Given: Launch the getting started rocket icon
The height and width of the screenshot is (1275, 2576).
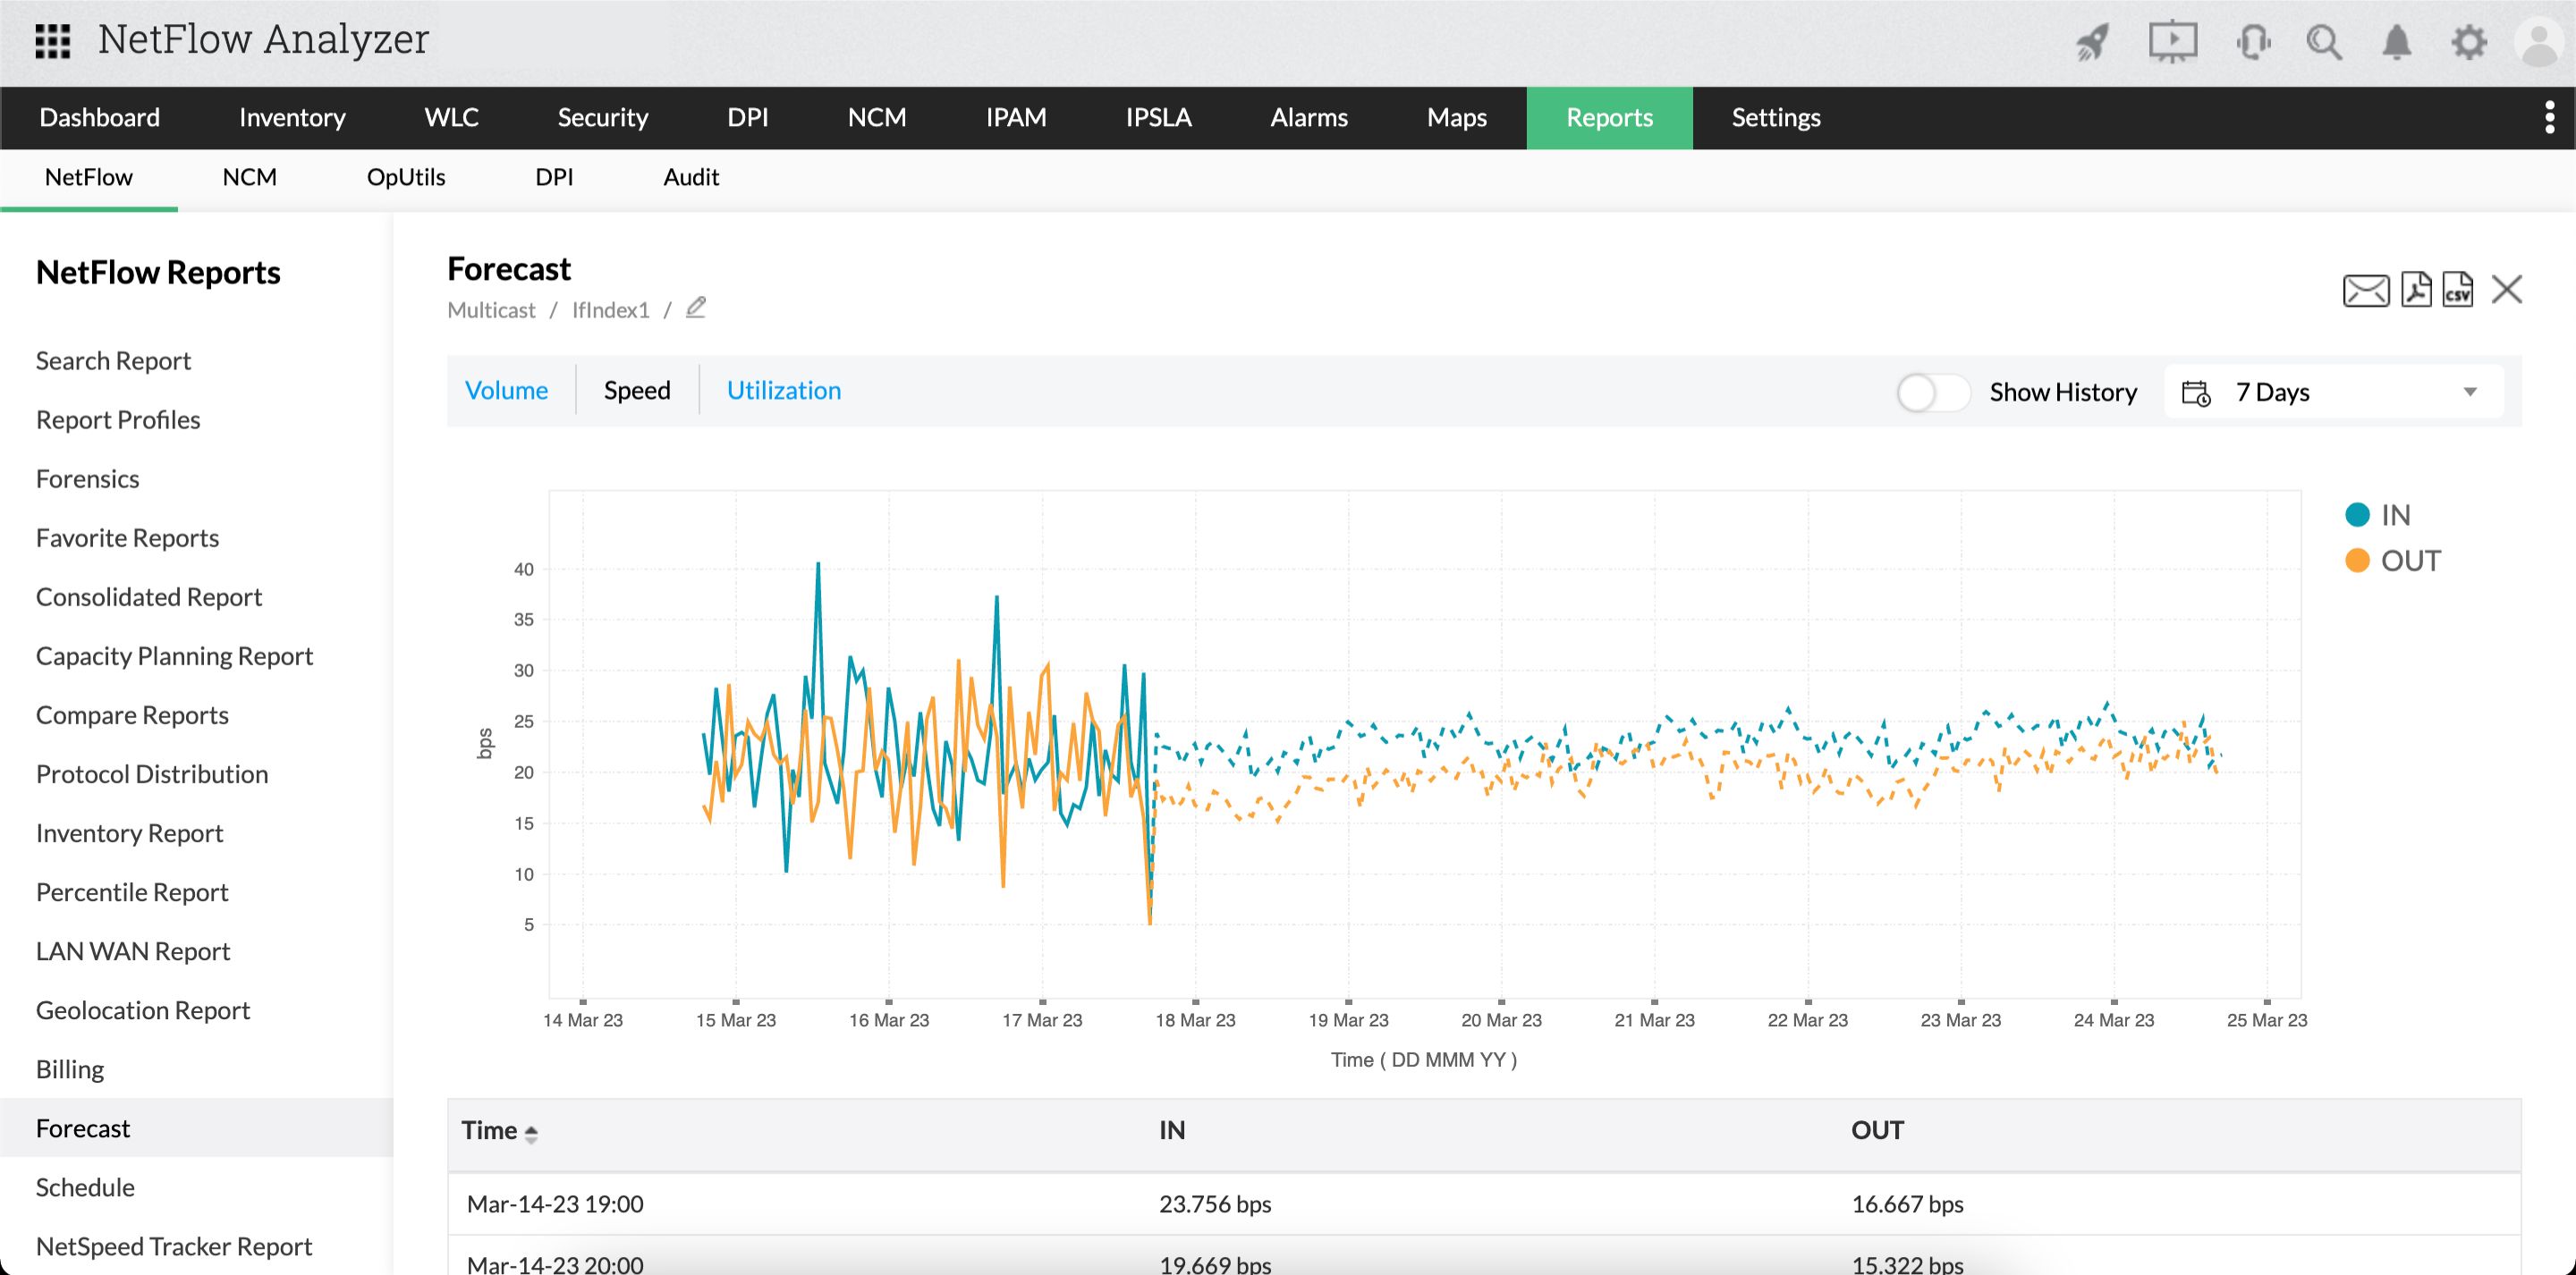Looking at the screenshot, I should click(x=2092, y=42).
